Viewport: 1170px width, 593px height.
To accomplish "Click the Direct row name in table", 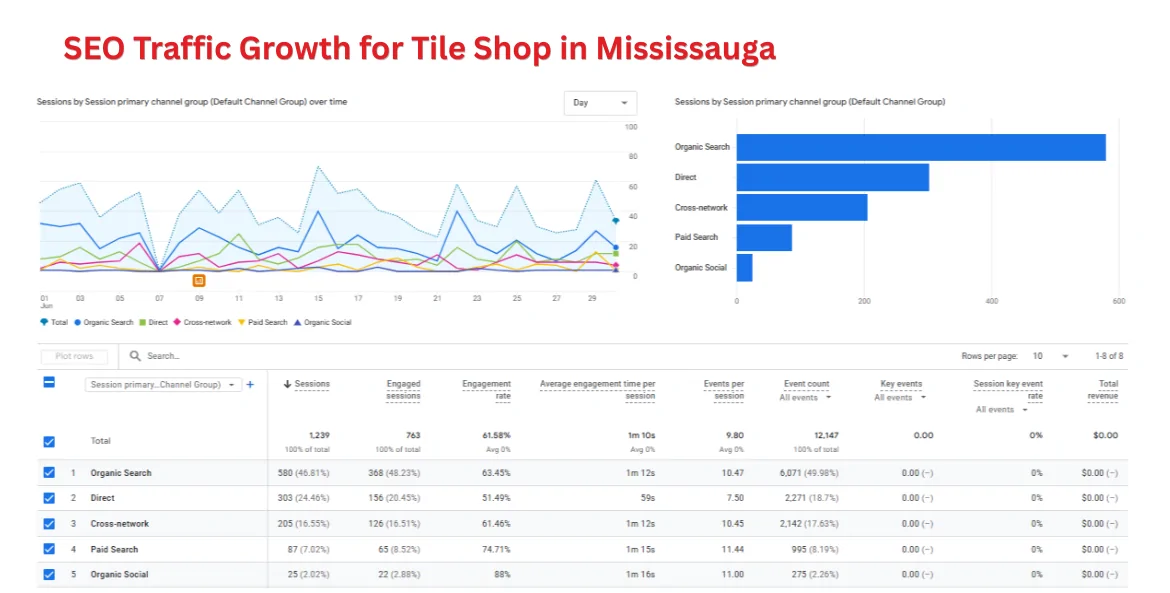I will tap(102, 498).
